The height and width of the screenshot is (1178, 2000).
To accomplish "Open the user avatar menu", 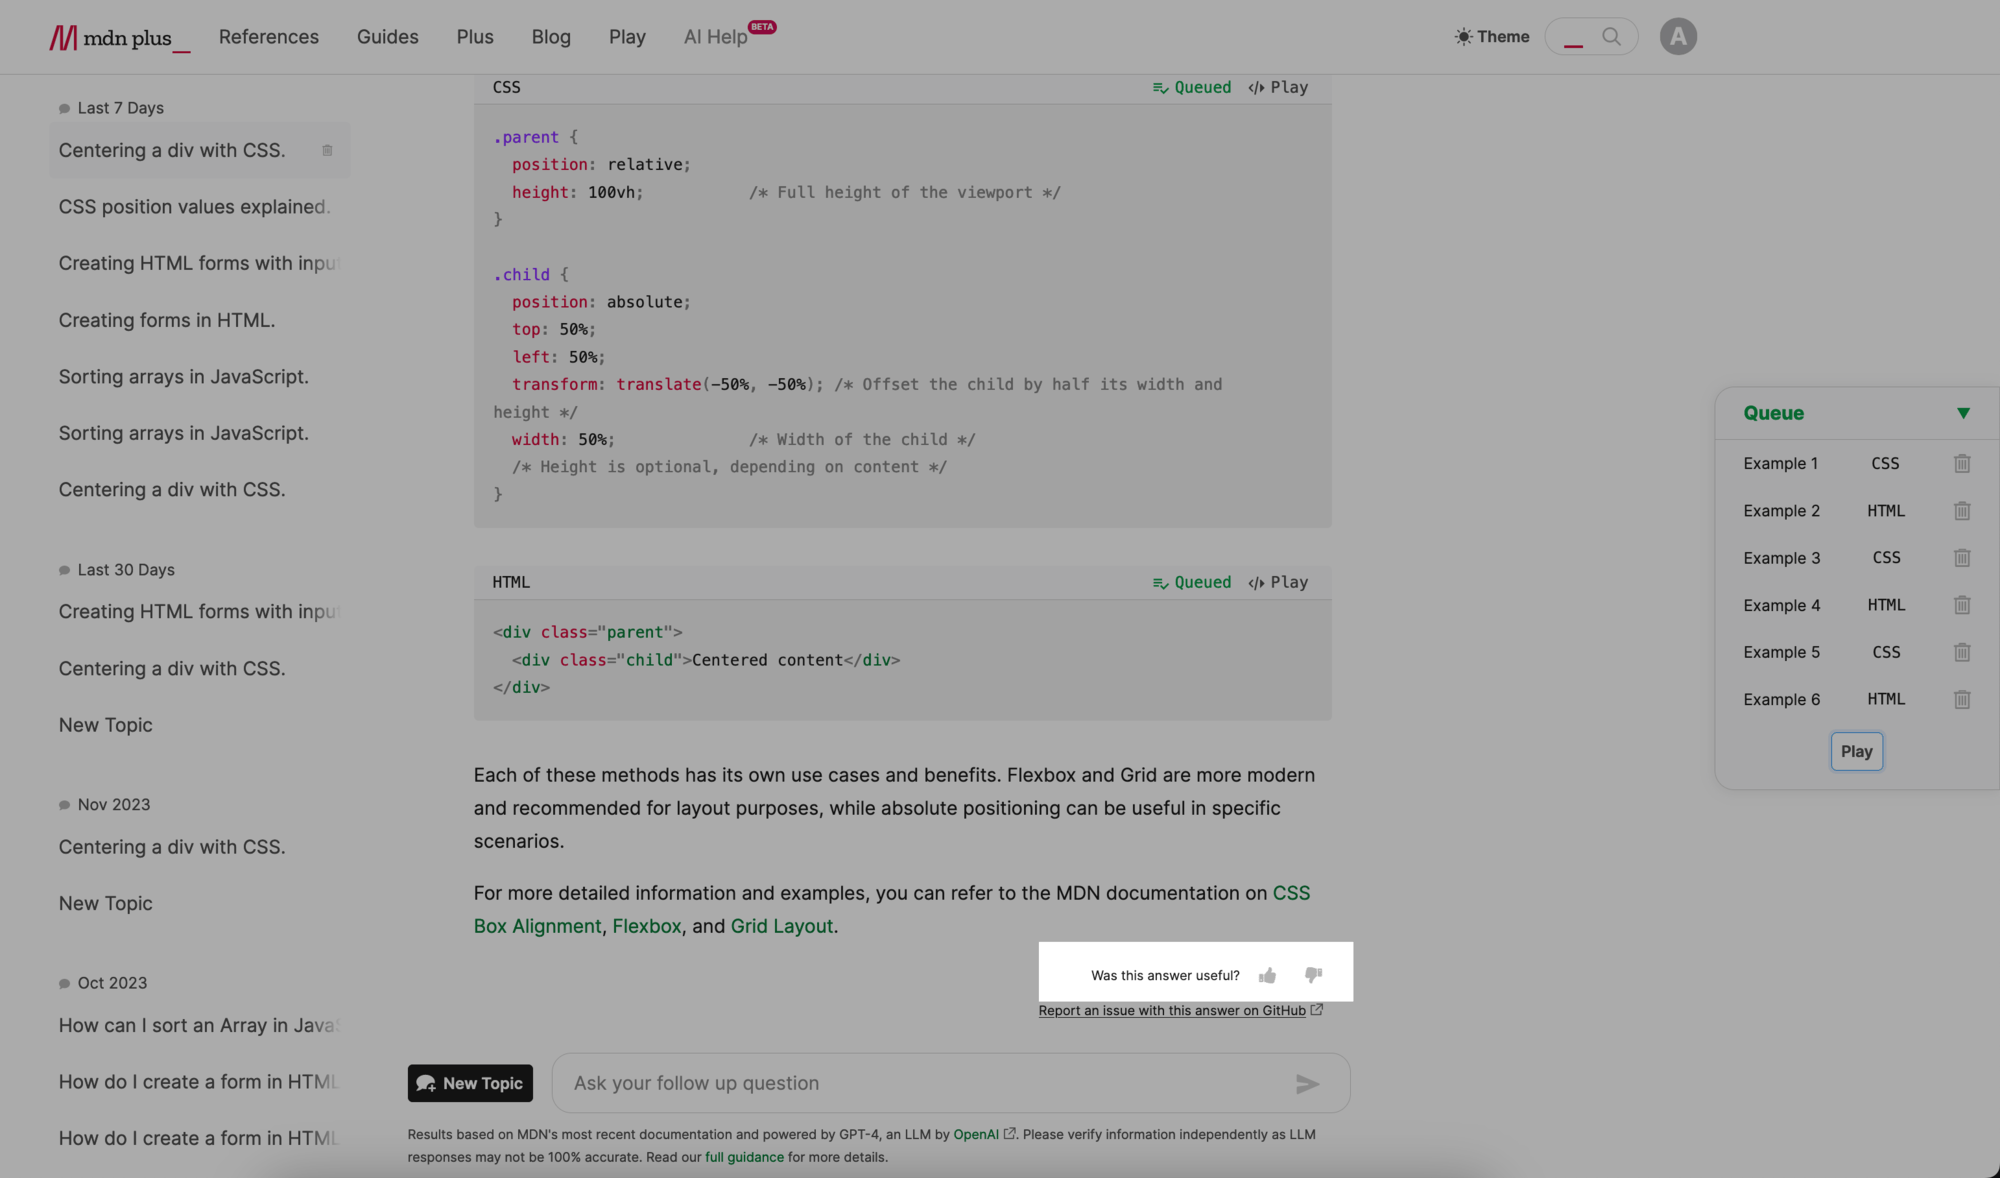I will (x=1677, y=37).
